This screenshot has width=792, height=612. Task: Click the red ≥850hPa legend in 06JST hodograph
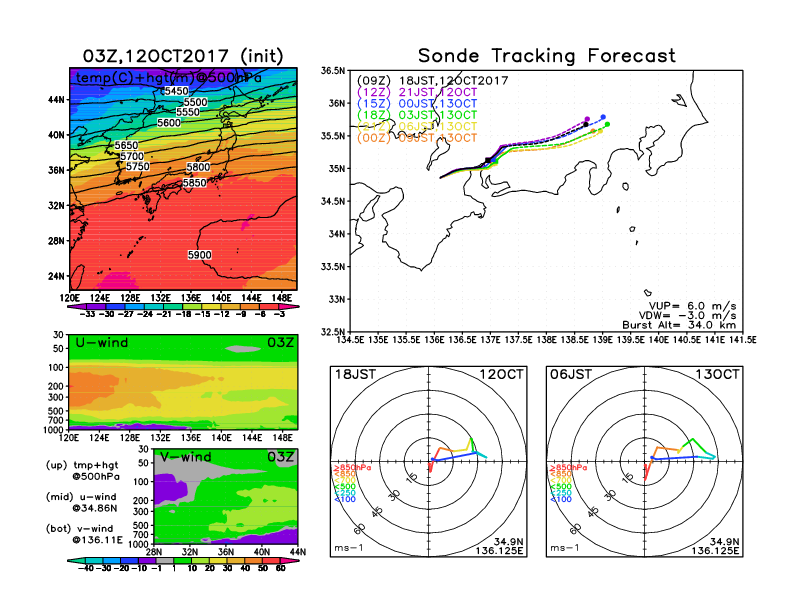click(x=567, y=467)
